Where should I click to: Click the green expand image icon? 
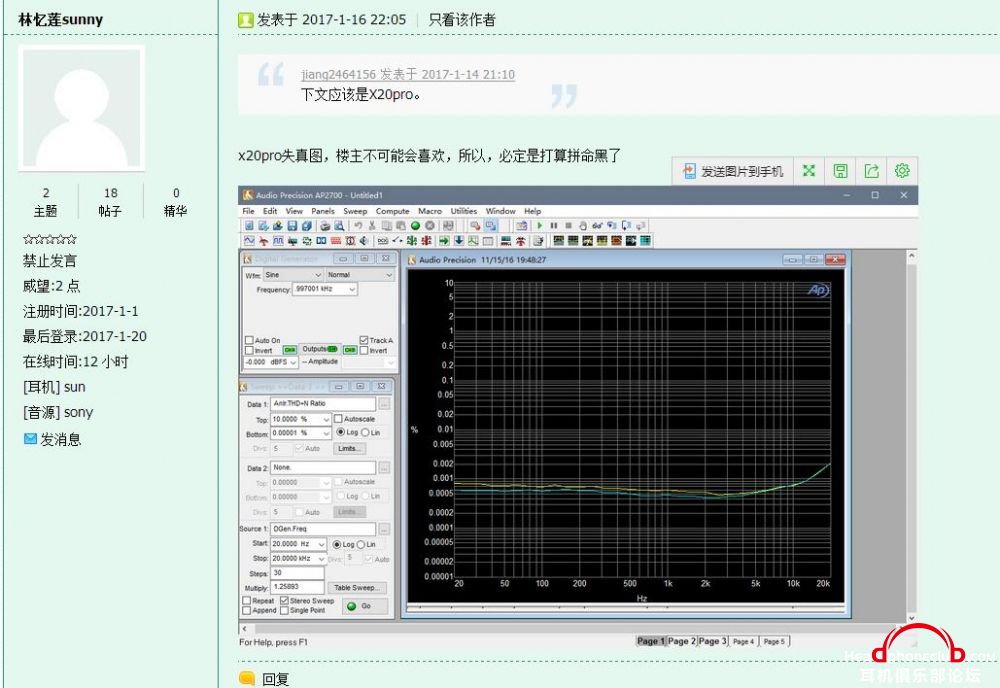coord(809,171)
